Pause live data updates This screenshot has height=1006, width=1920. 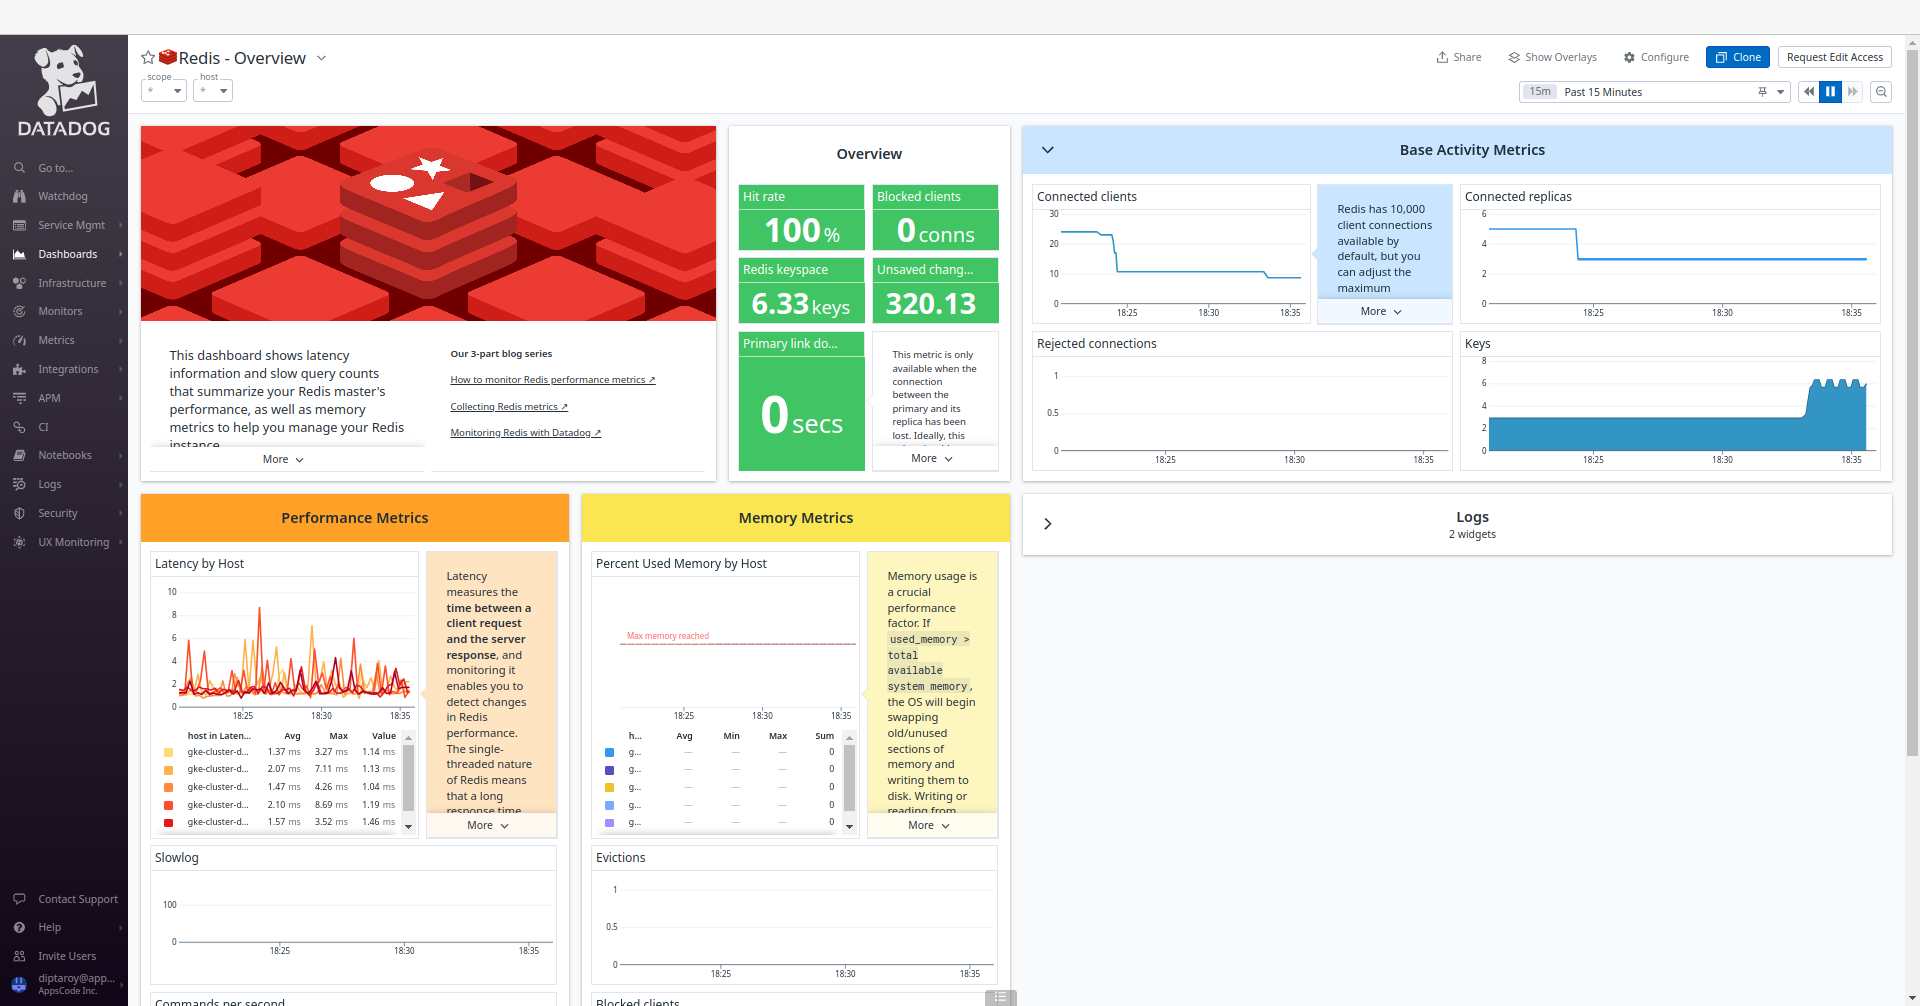(1830, 91)
